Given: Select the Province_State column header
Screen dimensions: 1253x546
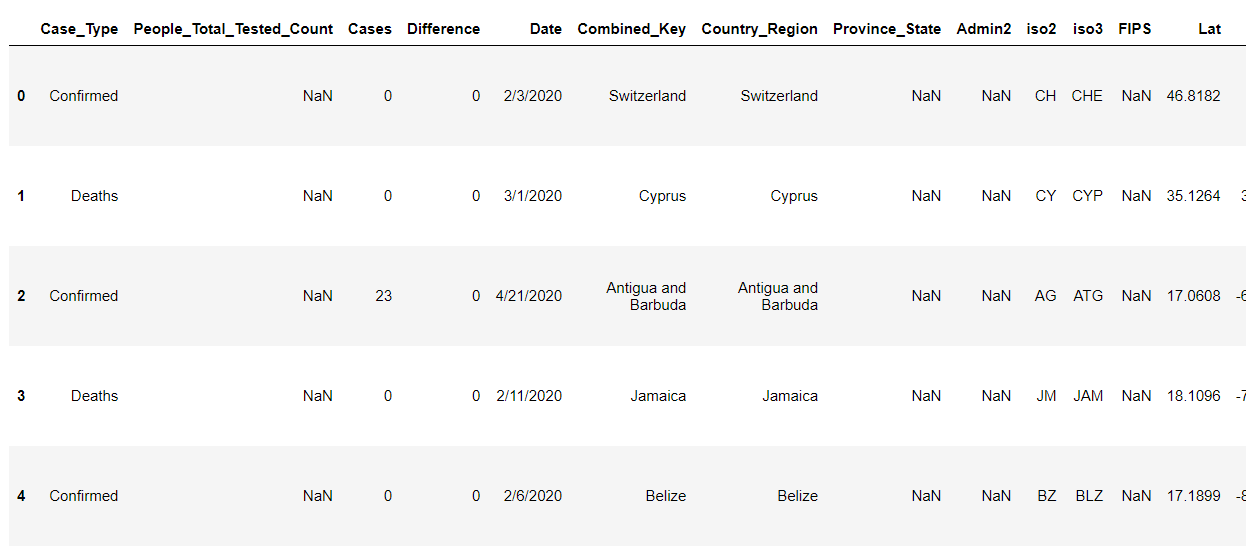Looking at the screenshot, I should point(887,29).
